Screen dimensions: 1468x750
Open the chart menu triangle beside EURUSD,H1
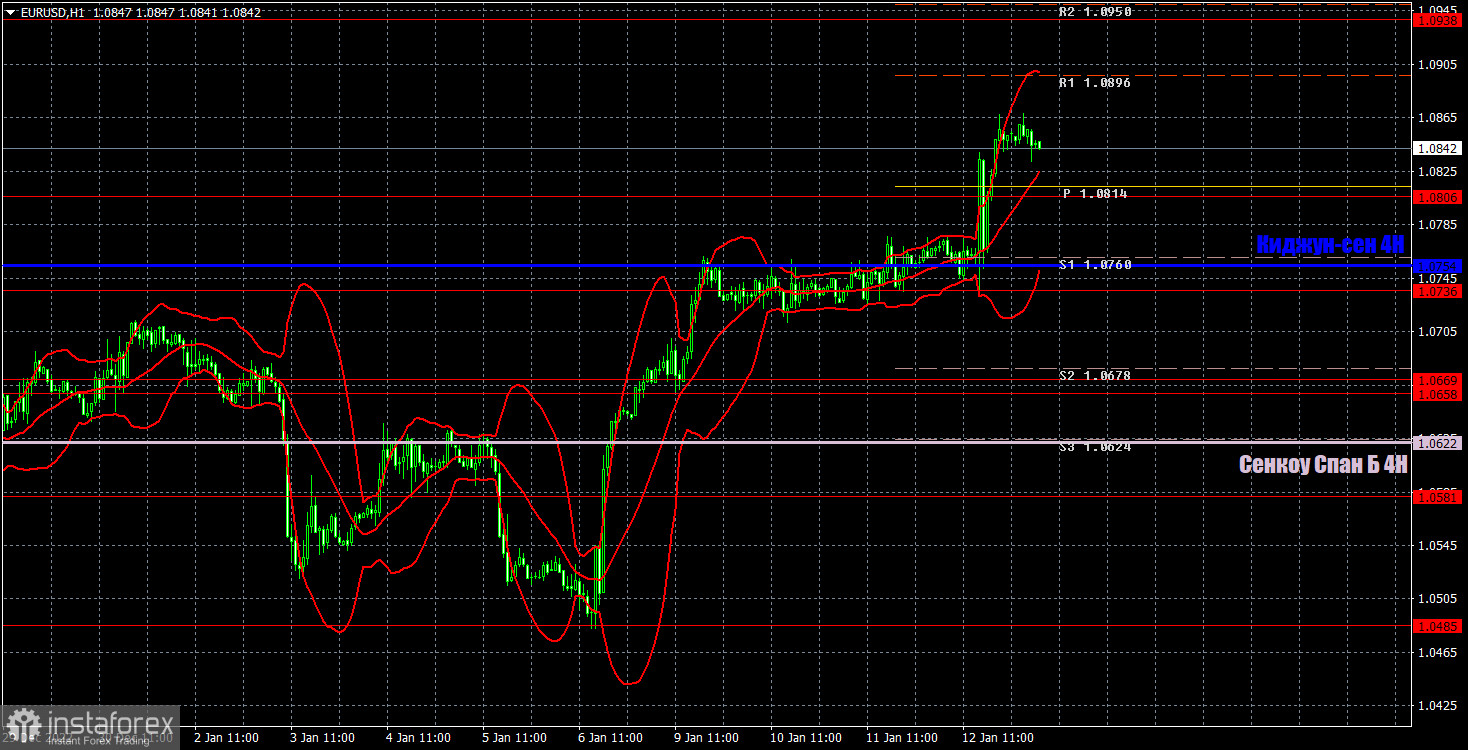point(9,13)
